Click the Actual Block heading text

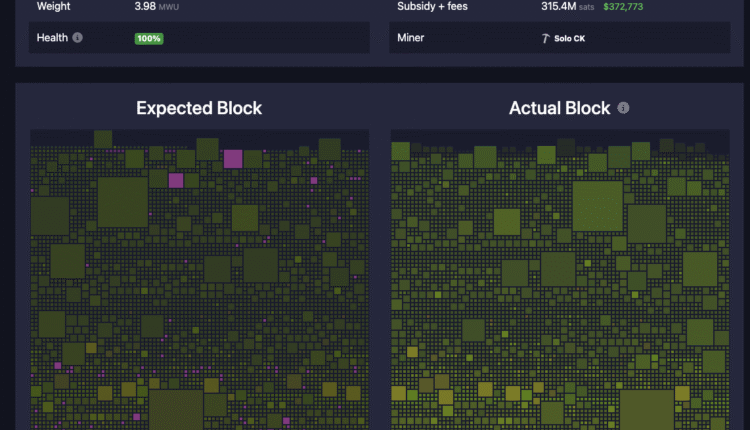(559, 108)
